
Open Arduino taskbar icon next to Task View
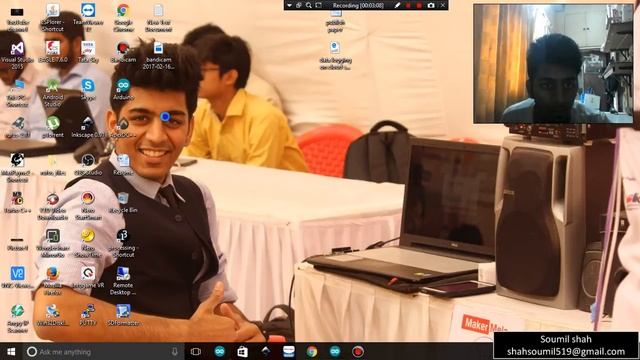tap(220, 351)
